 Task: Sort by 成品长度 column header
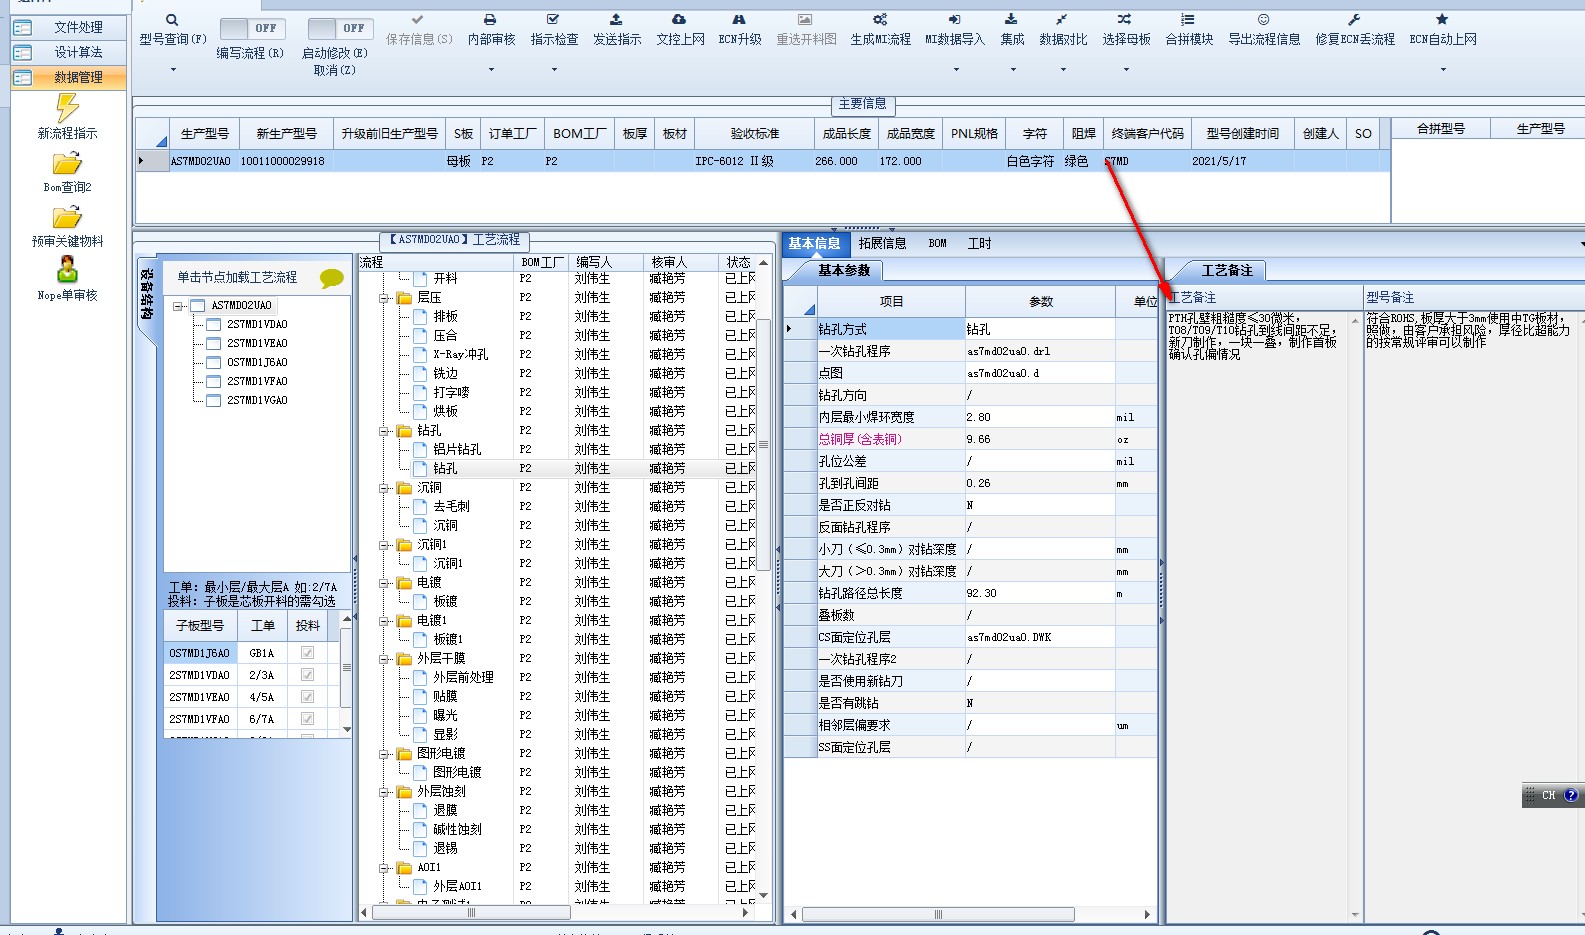846,133
